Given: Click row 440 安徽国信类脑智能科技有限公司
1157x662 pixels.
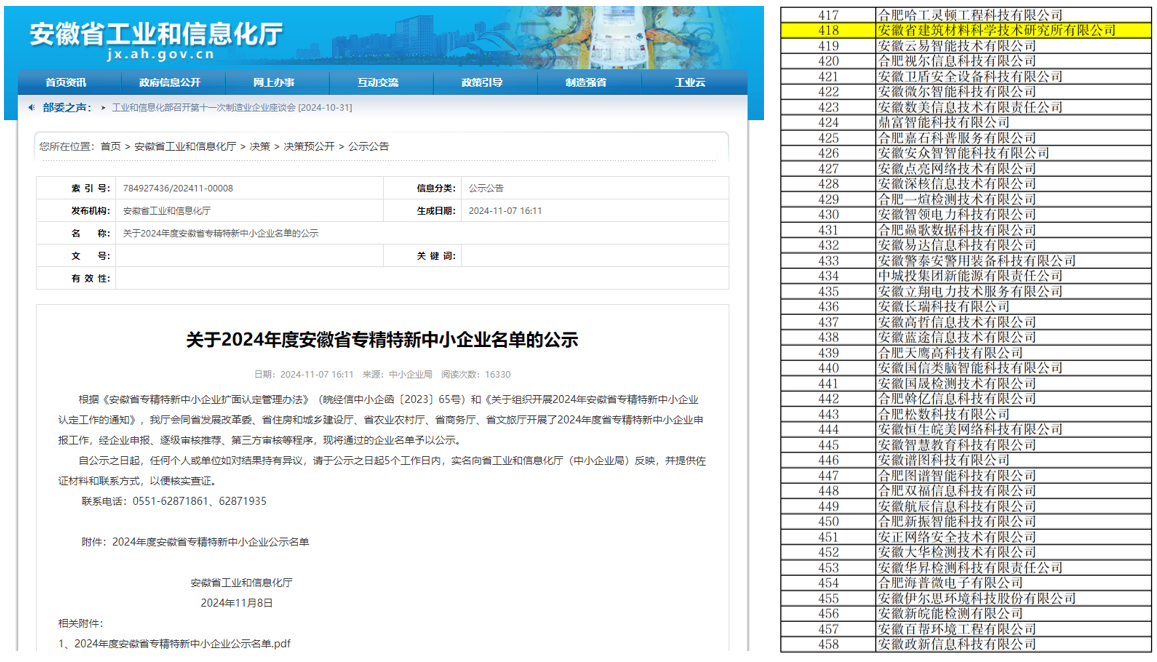Looking at the screenshot, I should coord(970,368).
